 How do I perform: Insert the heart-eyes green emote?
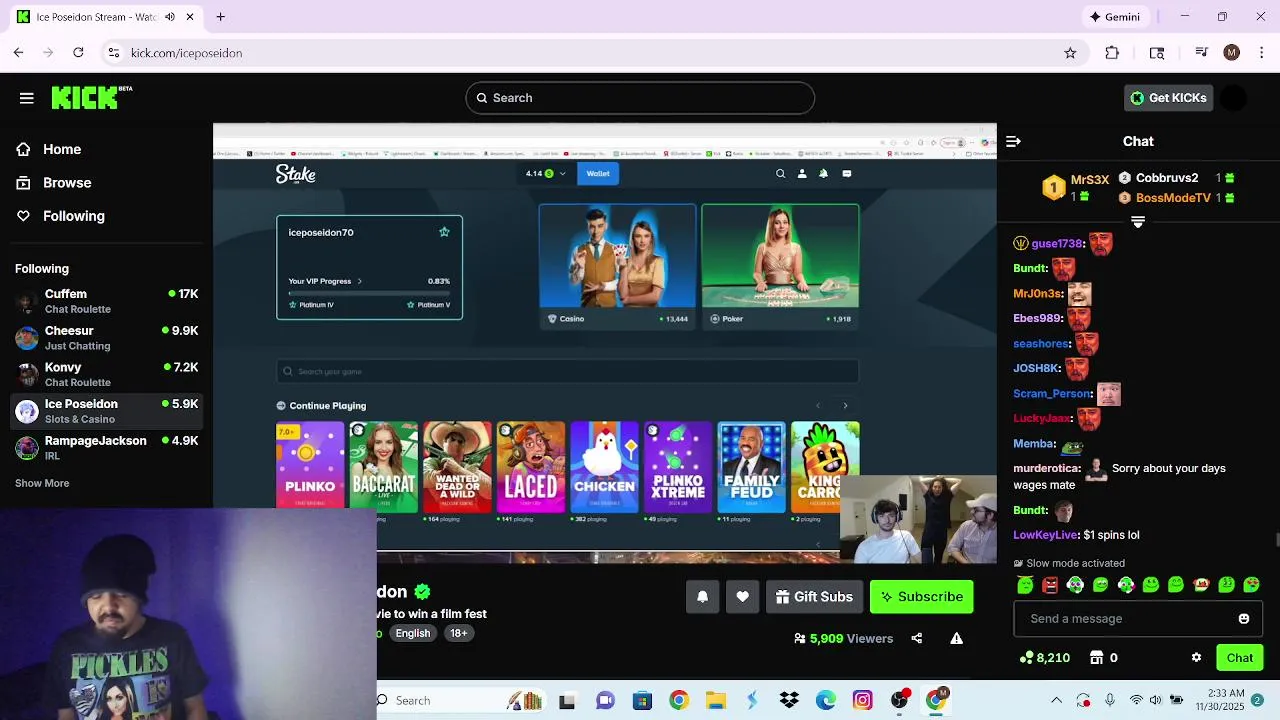(1251, 585)
